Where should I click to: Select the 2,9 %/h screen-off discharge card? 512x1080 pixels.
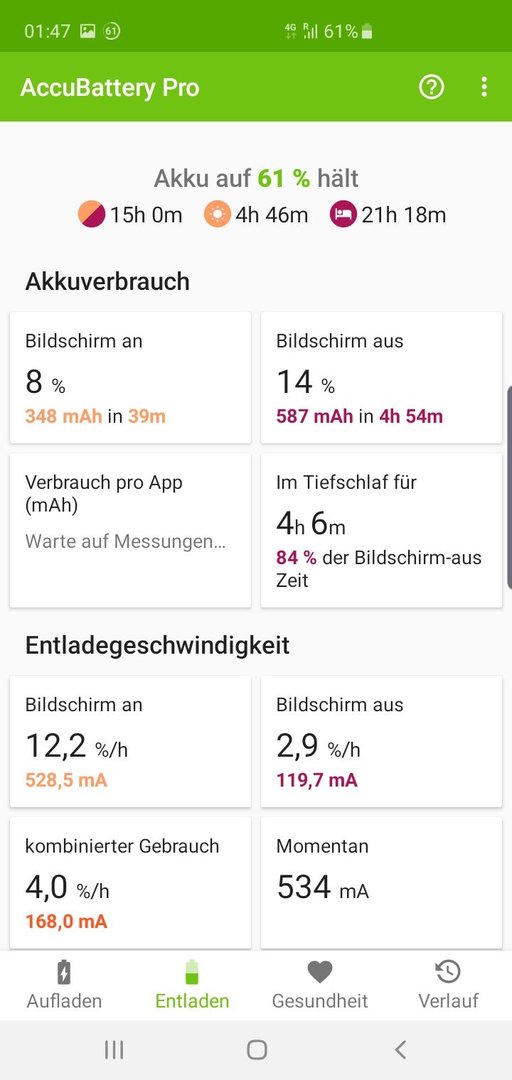tap(381, 741)
